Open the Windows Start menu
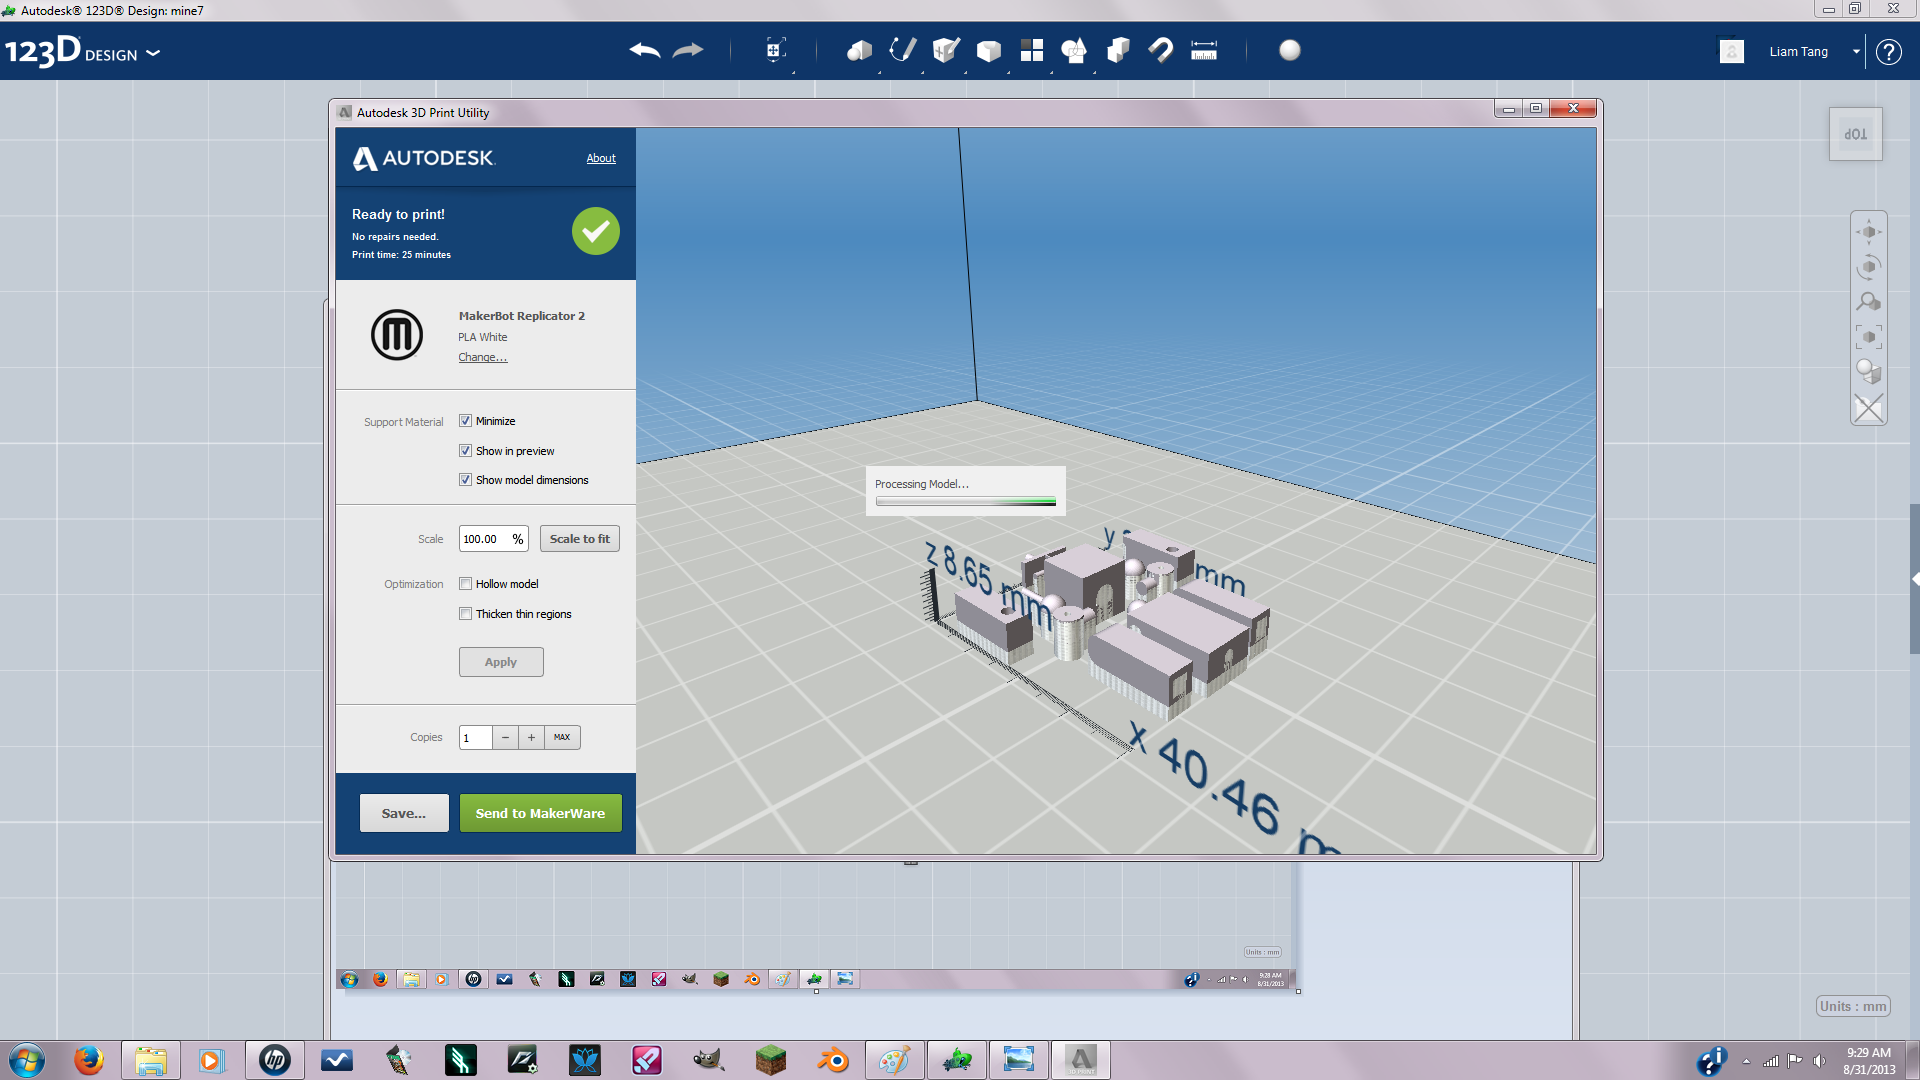The width and height of the screenshot is (1920, 1080). click(x=28, y=1060)
